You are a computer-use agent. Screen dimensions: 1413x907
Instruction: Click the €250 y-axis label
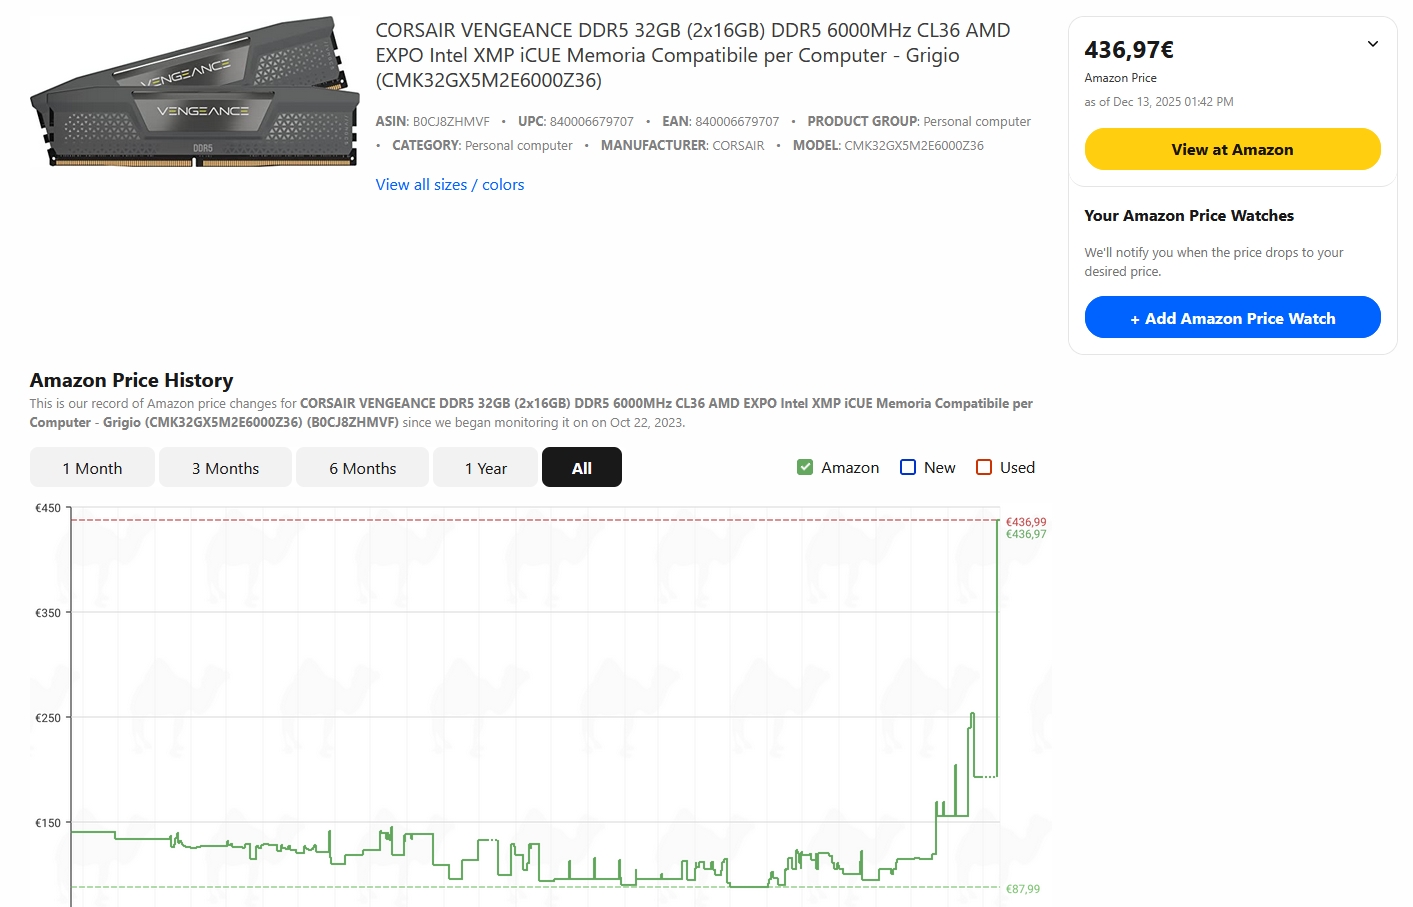tap(48, 718)
